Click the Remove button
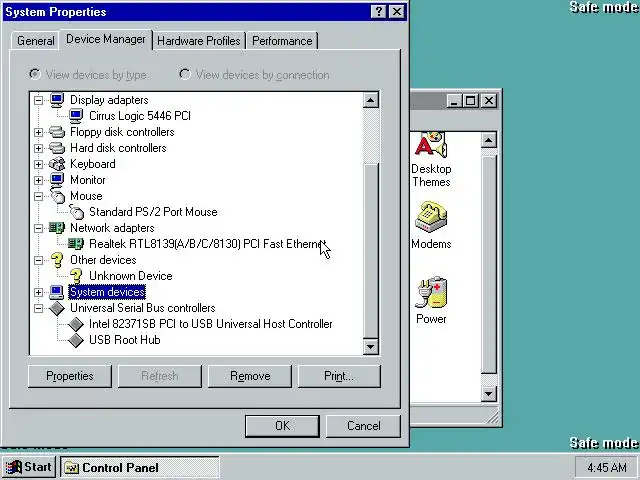Image resolution: width=640 pixels, height=480 pixels. pyautogui.click(x=250, y=376)
